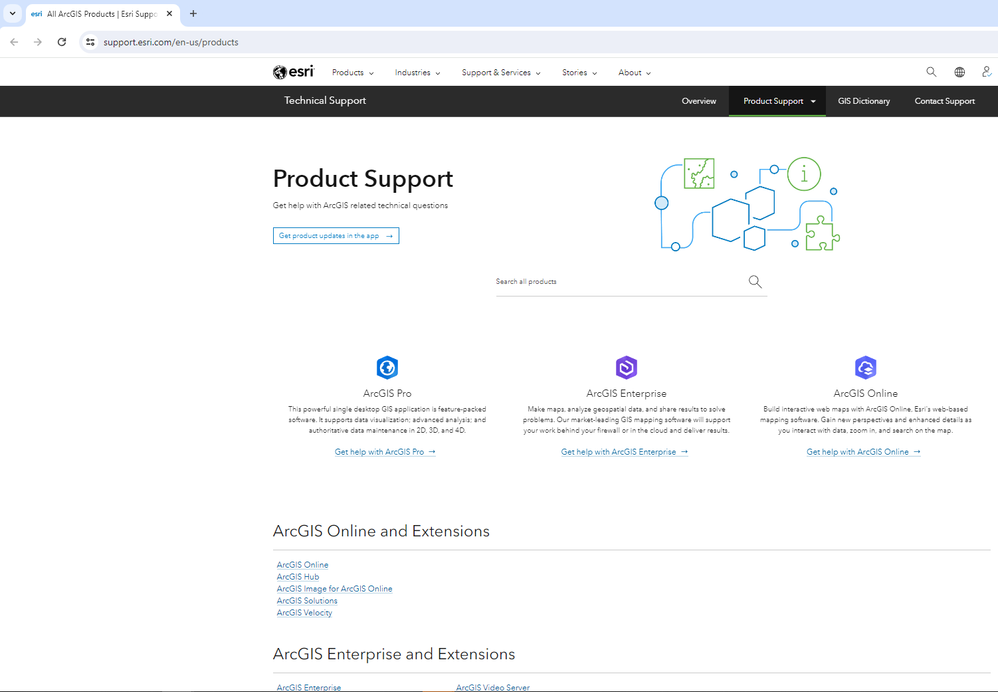Image resolution: width=998 pixels, height=692 pixels.
Task: Select the All ArcGIS Products browser tab
Action: [x=102, y=13]
